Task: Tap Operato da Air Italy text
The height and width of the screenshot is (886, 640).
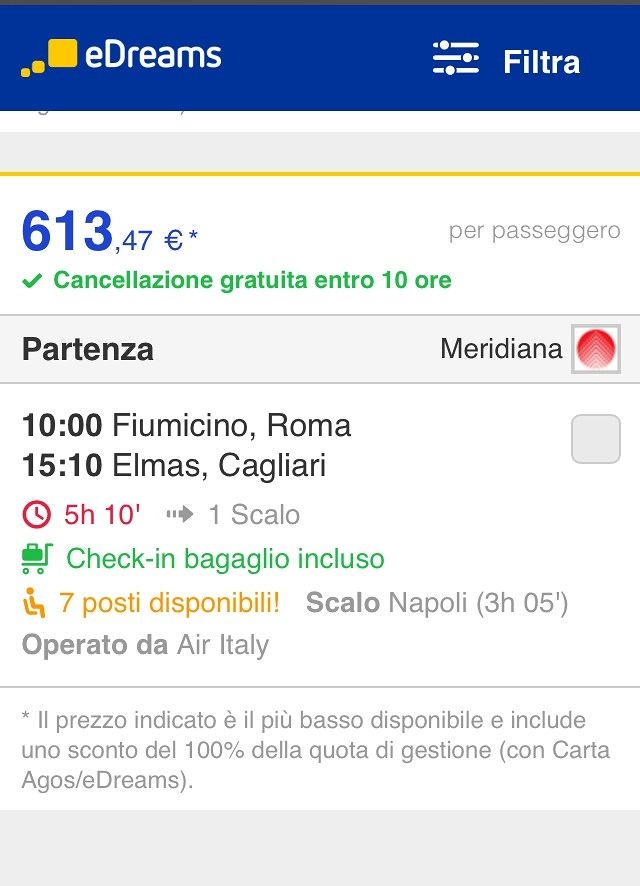Action: [146, 645]
